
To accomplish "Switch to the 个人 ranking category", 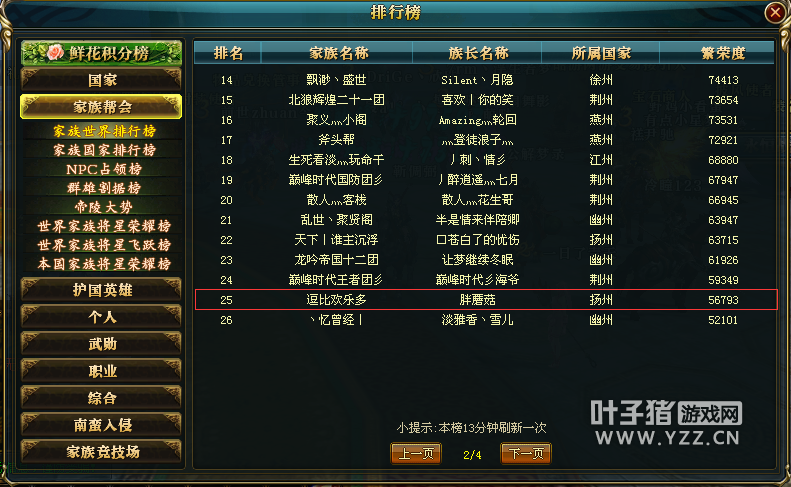I will [x=101, y=317].
